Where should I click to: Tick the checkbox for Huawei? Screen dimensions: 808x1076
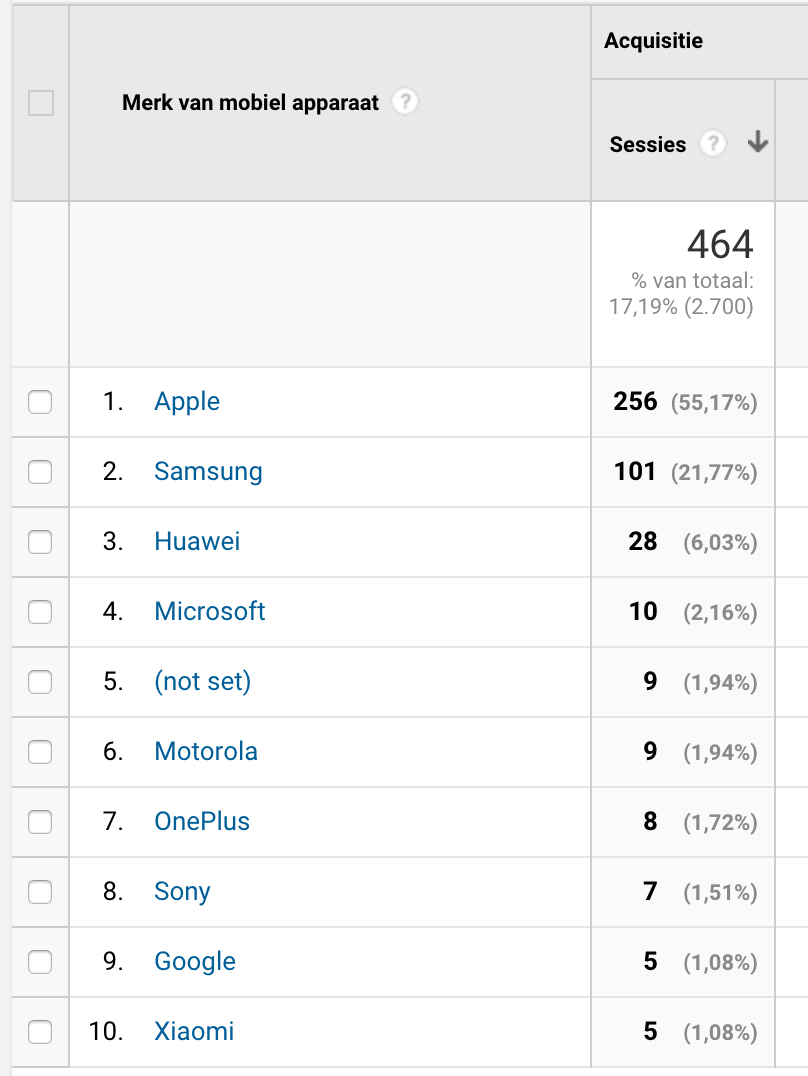coord(40,542)
